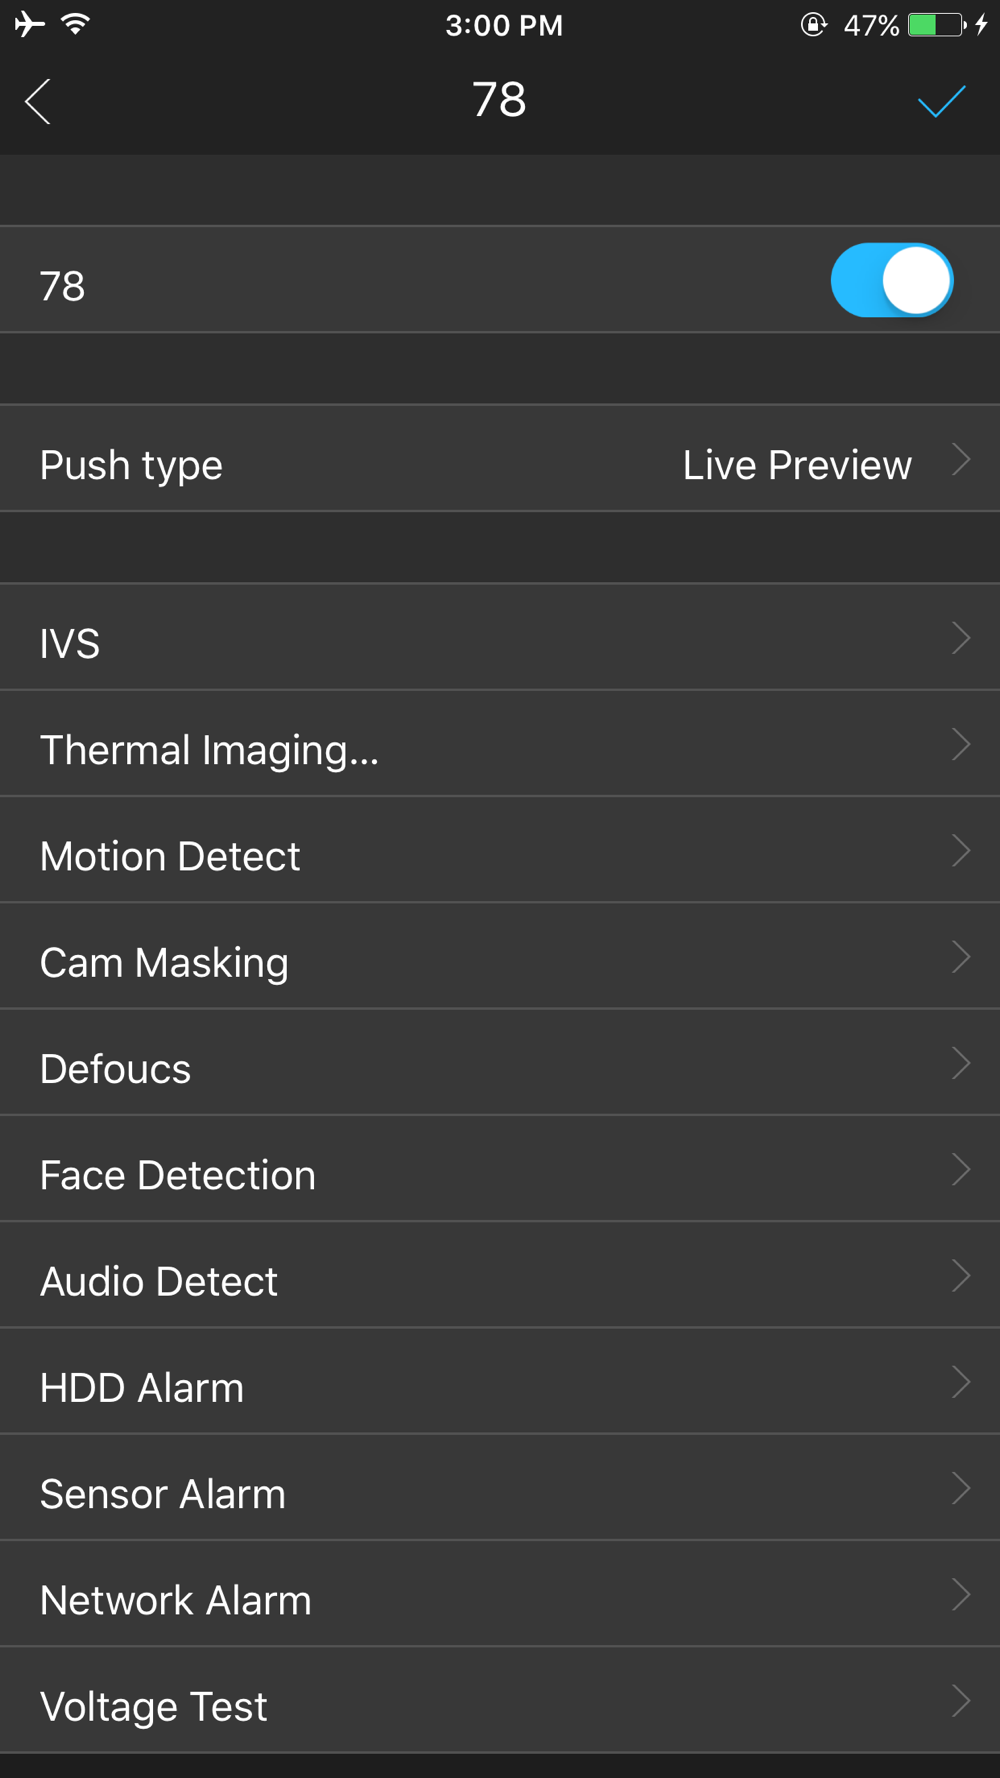The height and width of the screenshot is (1778, 1000).
Task: Tap the back arrow icon
Action: [x=38, y=101]
